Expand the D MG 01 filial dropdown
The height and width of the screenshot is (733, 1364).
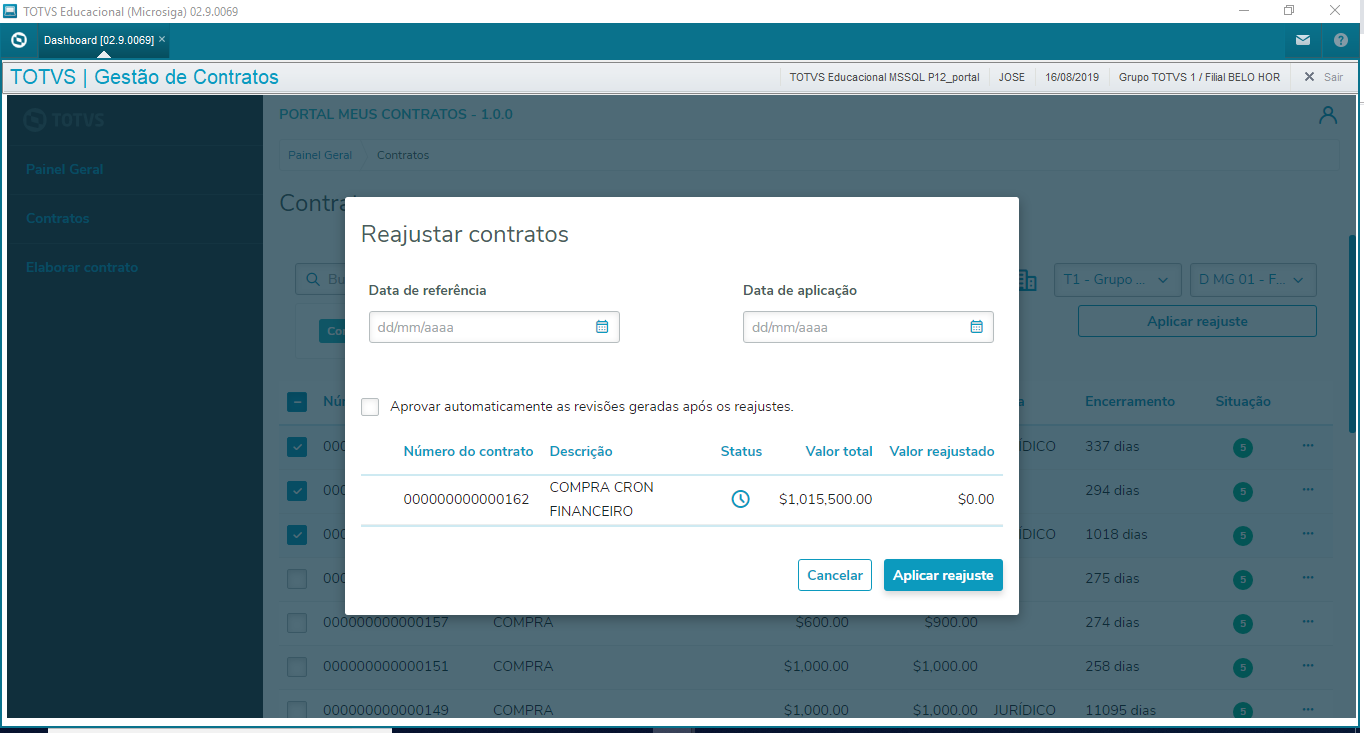[1253, 280]
